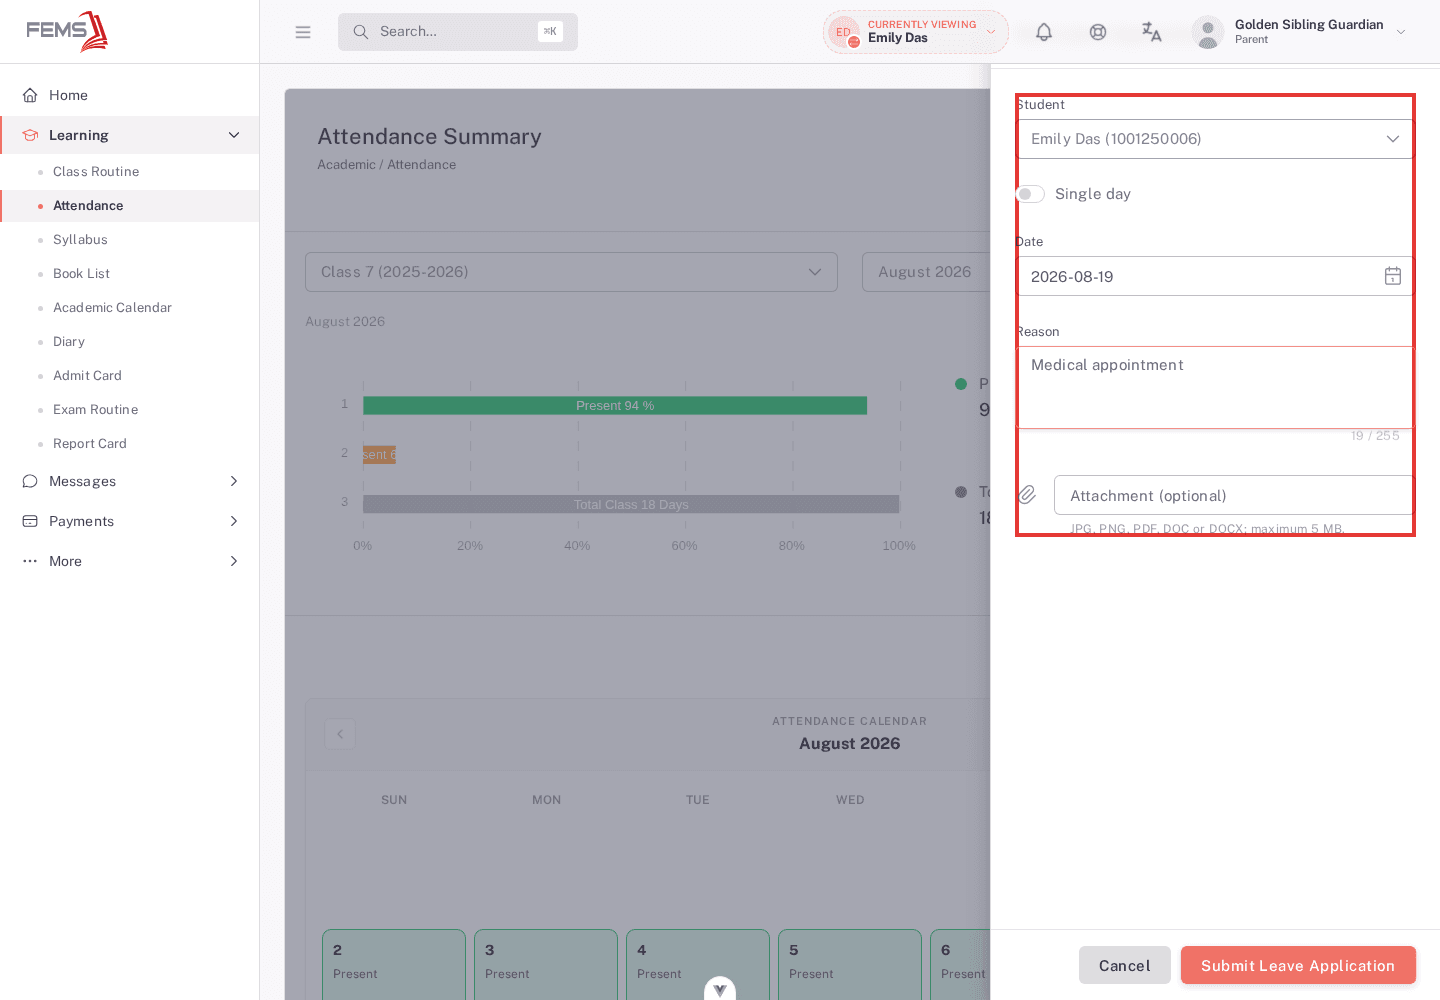
Task: Click the More ellipsis icon
Action: click(30, 561)
